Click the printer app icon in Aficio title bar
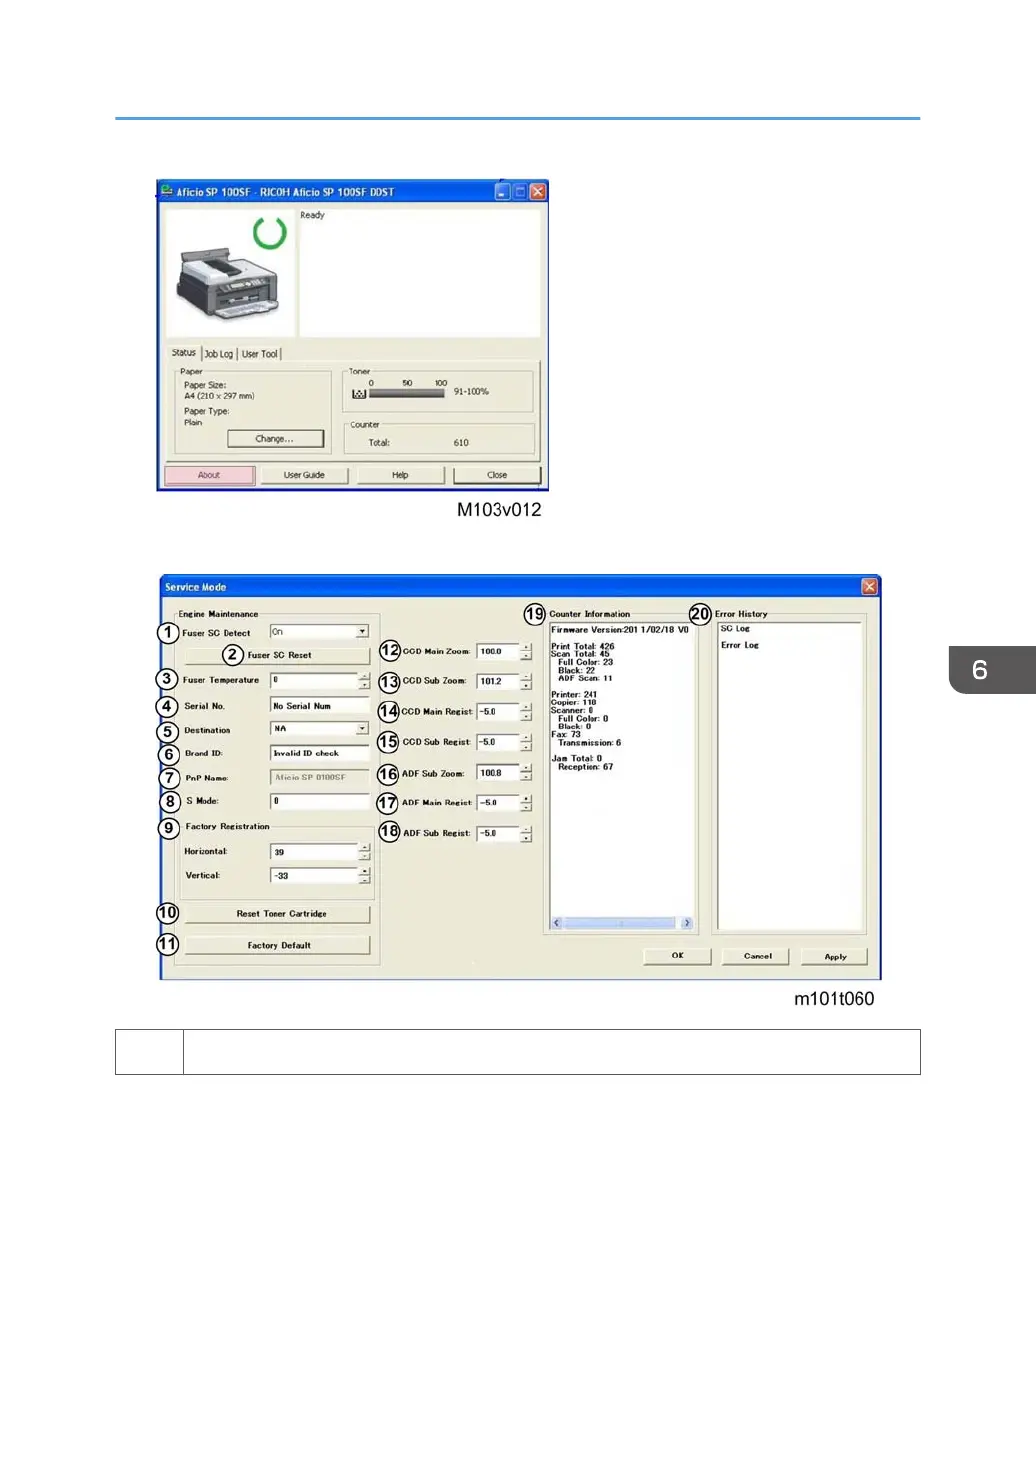The height and width of the screenshot is (1470, 1036). [167, 191]
